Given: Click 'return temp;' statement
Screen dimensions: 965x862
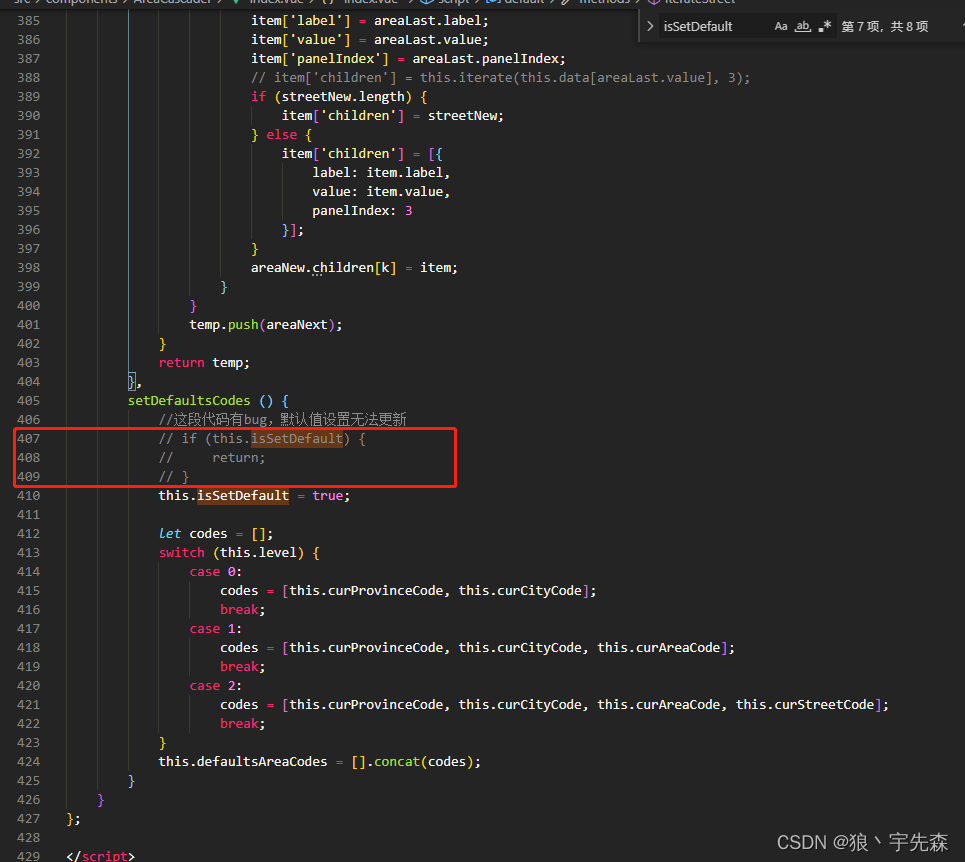Looking at the screenshot, I should click(x=204, y=362).
